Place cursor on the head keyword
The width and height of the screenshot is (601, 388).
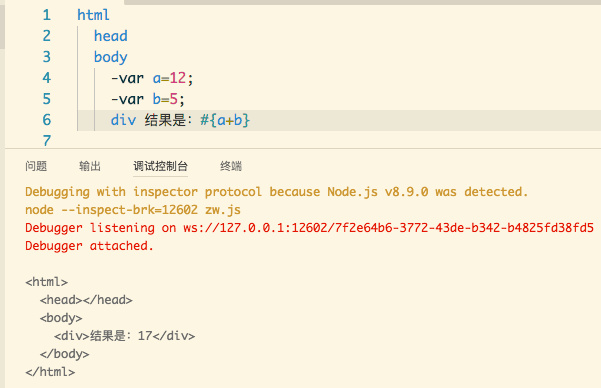tap(110, 36)
